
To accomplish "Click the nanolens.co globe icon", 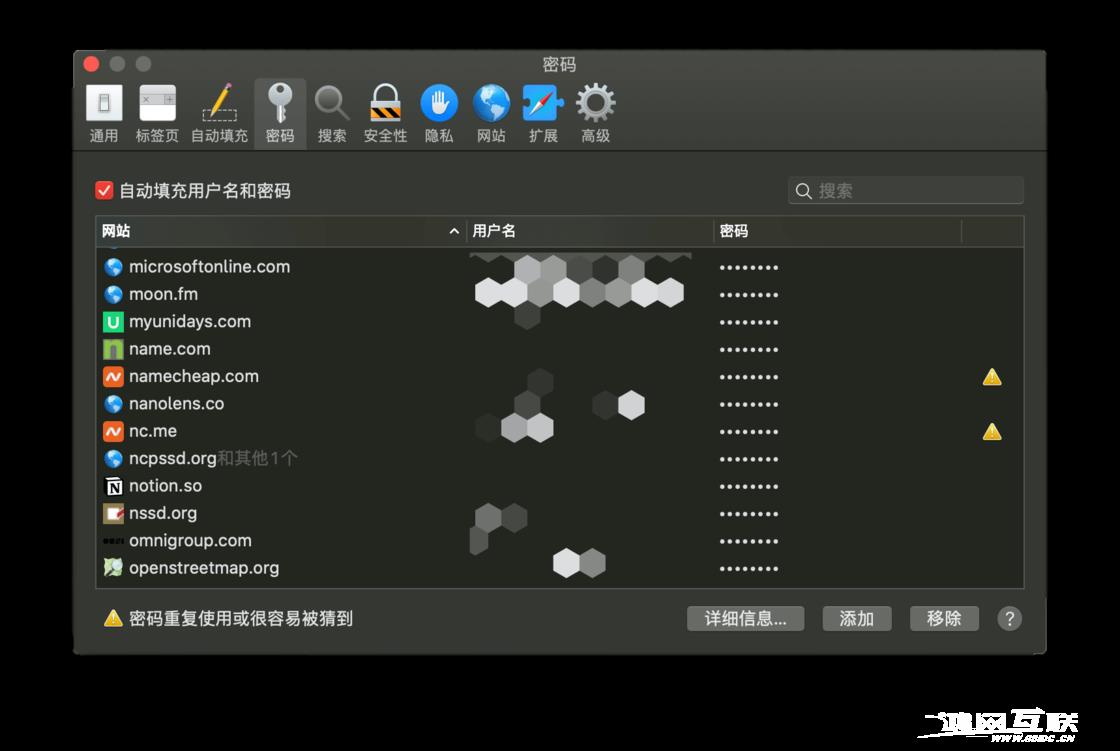I will pos(114,404).
